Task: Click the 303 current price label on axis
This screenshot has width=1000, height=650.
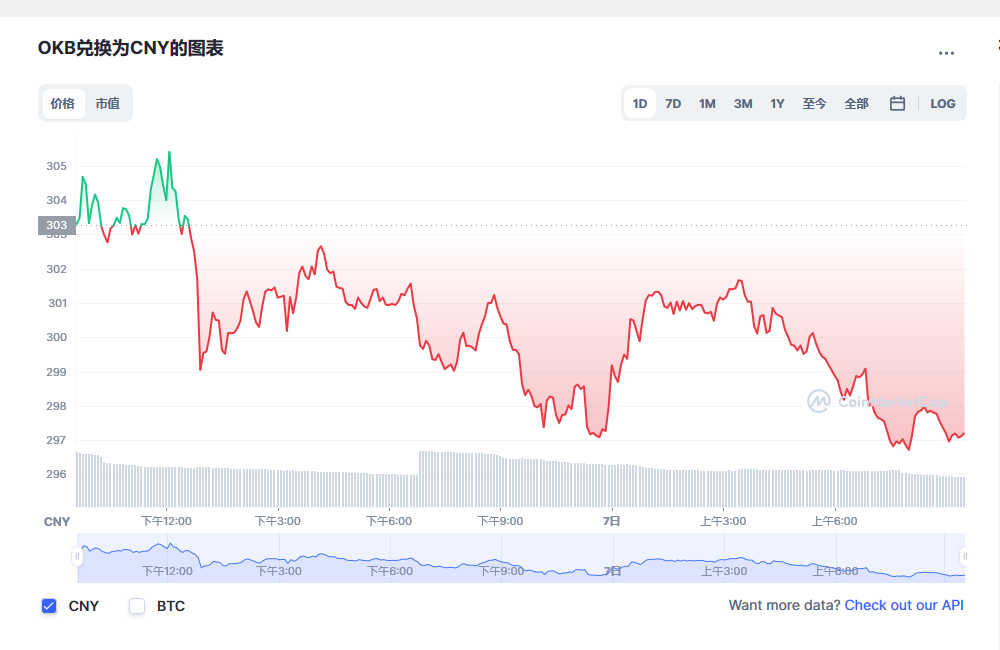Action: [57, 225]
